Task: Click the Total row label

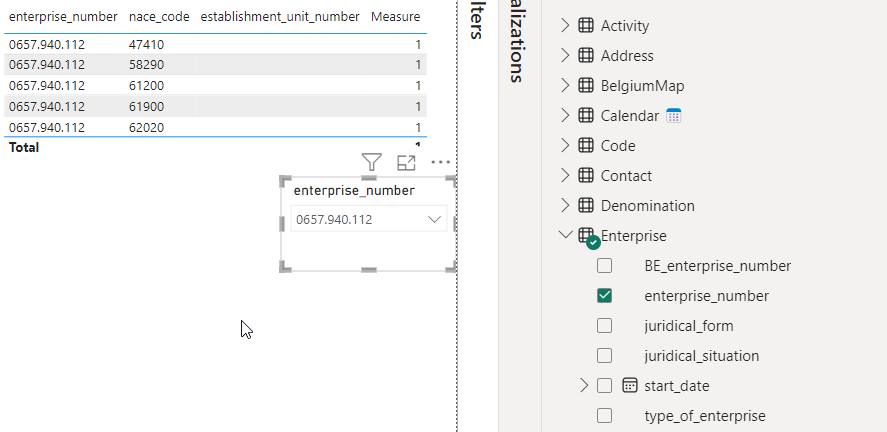Action: [x=24, y=148]
